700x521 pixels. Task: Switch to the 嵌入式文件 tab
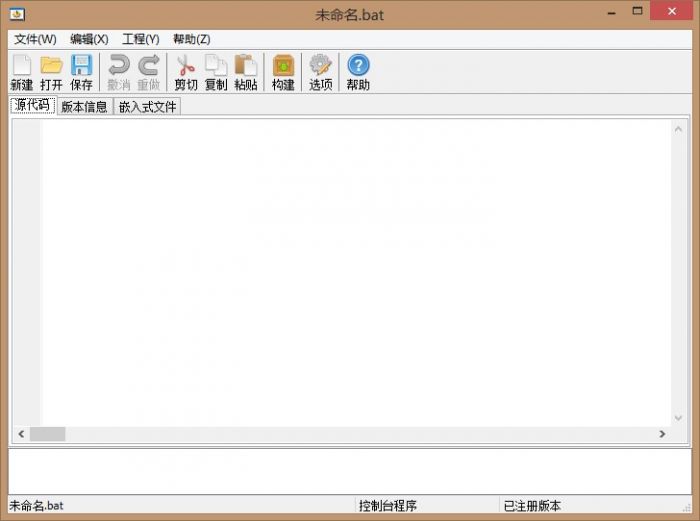click(x=147, y=107)
